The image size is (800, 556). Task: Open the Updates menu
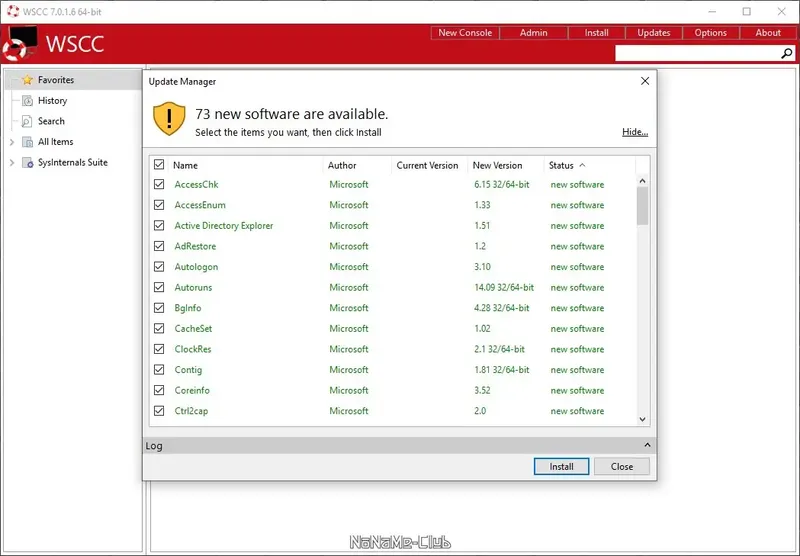[654, 33]
